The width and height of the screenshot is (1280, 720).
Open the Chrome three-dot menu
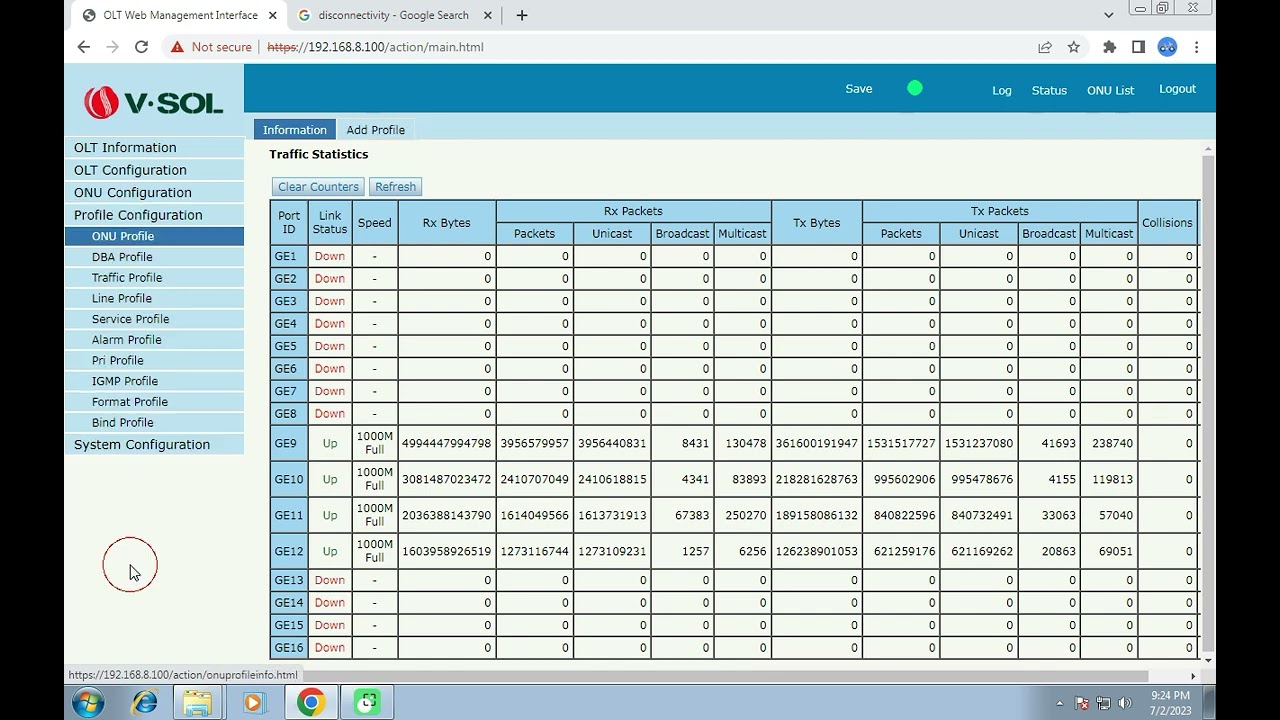click(x=1196, y=47)
